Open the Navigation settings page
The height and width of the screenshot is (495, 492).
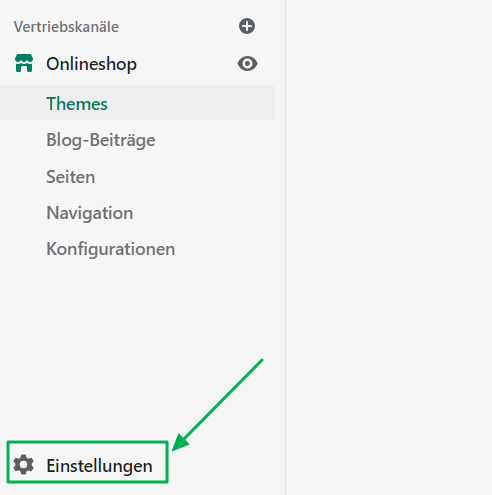[x=90, y=213]
